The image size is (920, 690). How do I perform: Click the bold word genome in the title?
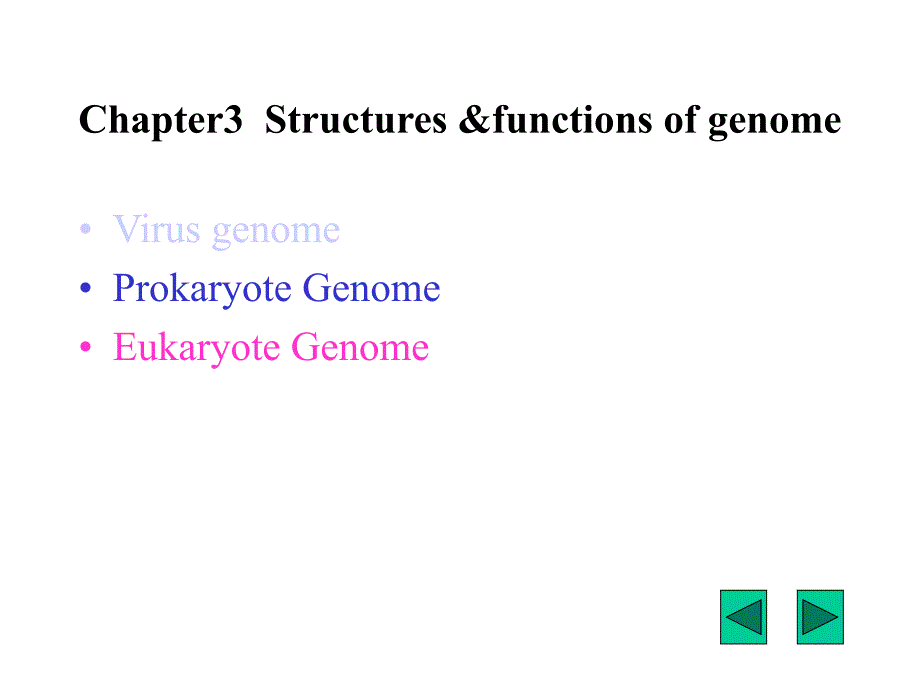coord(774,122)
